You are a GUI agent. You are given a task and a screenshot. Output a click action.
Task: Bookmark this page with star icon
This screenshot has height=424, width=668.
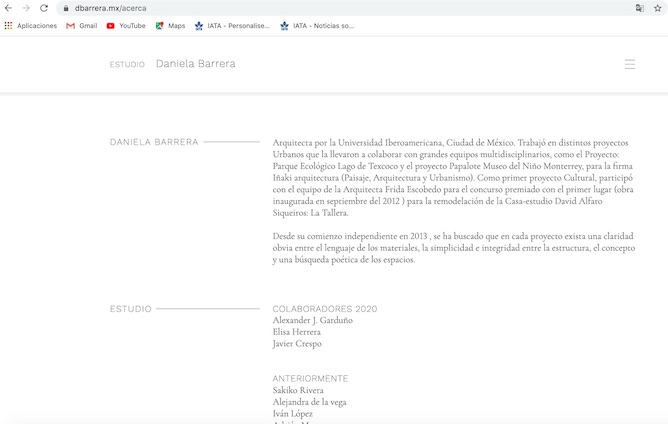tap(657, 8)
